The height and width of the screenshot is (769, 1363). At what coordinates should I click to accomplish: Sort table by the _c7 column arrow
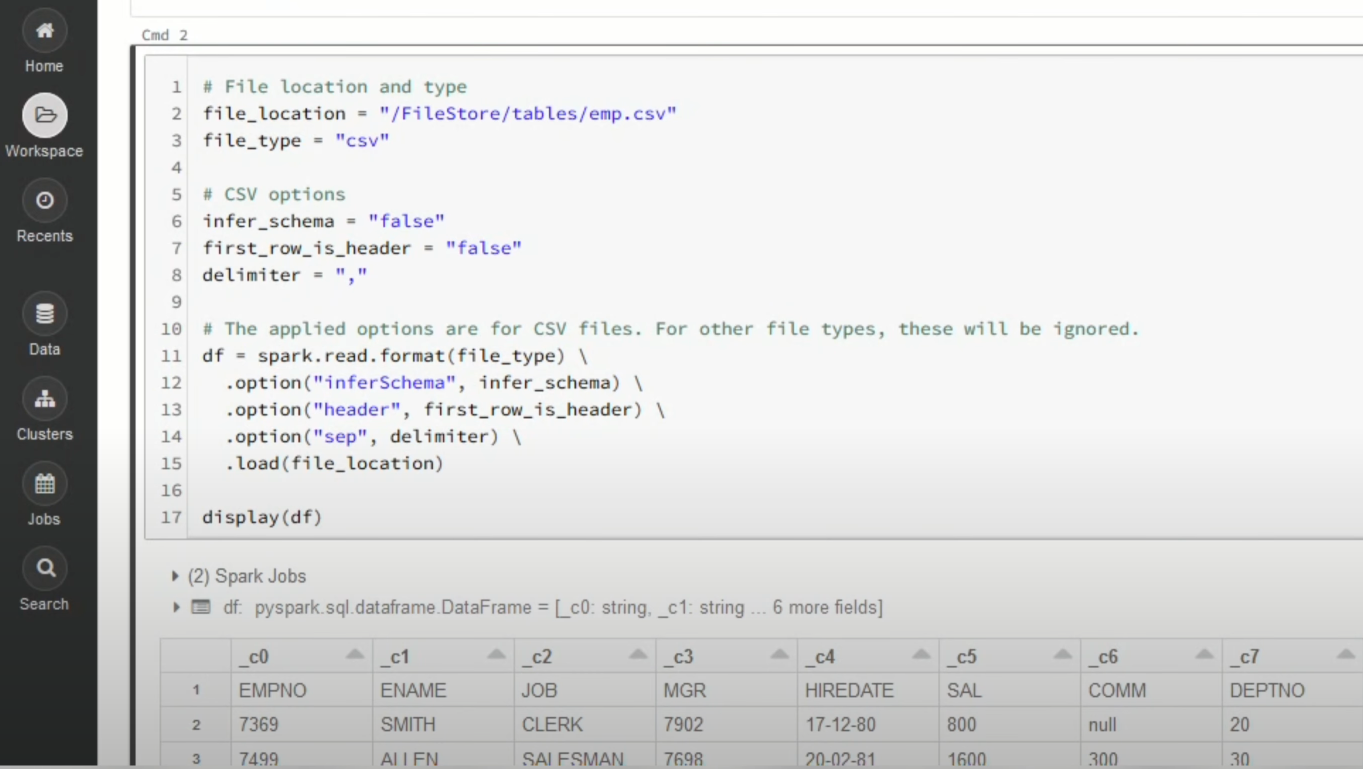click(1346, 655)
